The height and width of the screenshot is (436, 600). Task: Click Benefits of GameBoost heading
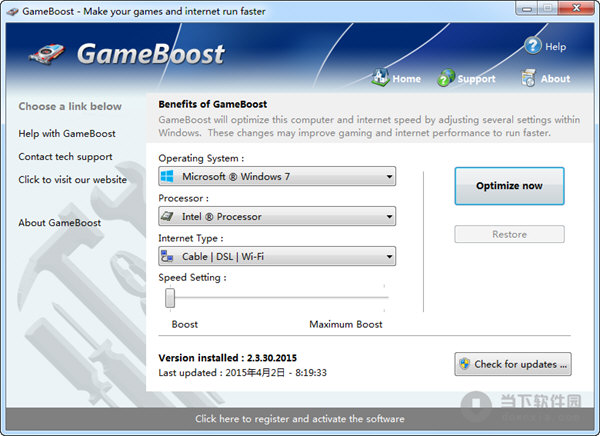point(213,104)
